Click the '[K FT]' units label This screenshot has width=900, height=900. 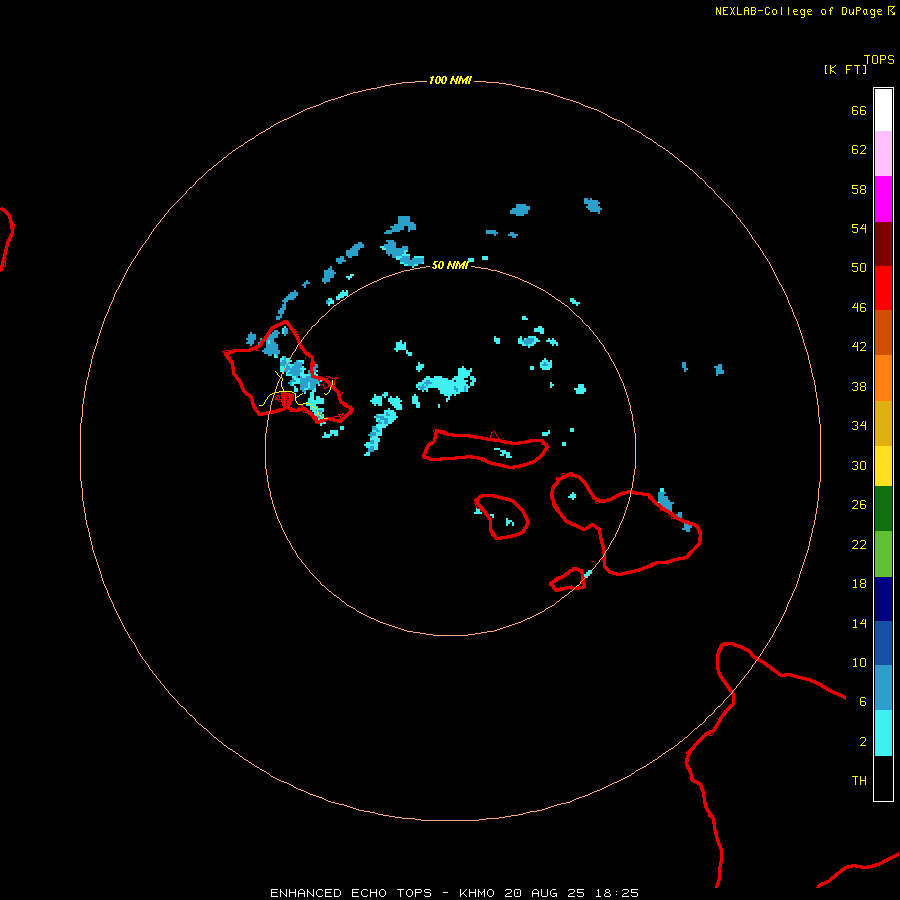[x=845, y=69]
